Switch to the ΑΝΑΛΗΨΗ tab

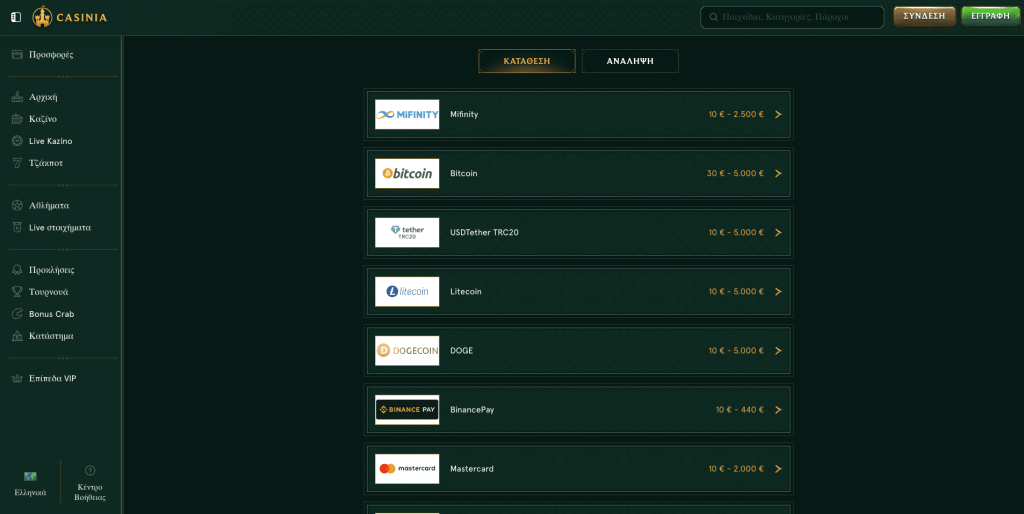(x=630, y=61)
